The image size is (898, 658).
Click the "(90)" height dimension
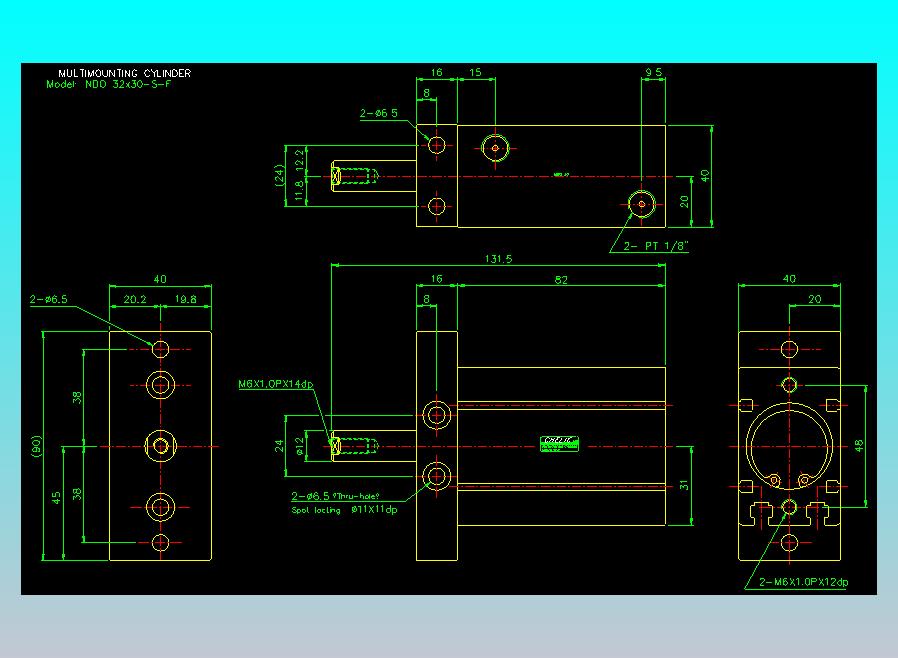(37, 446)
